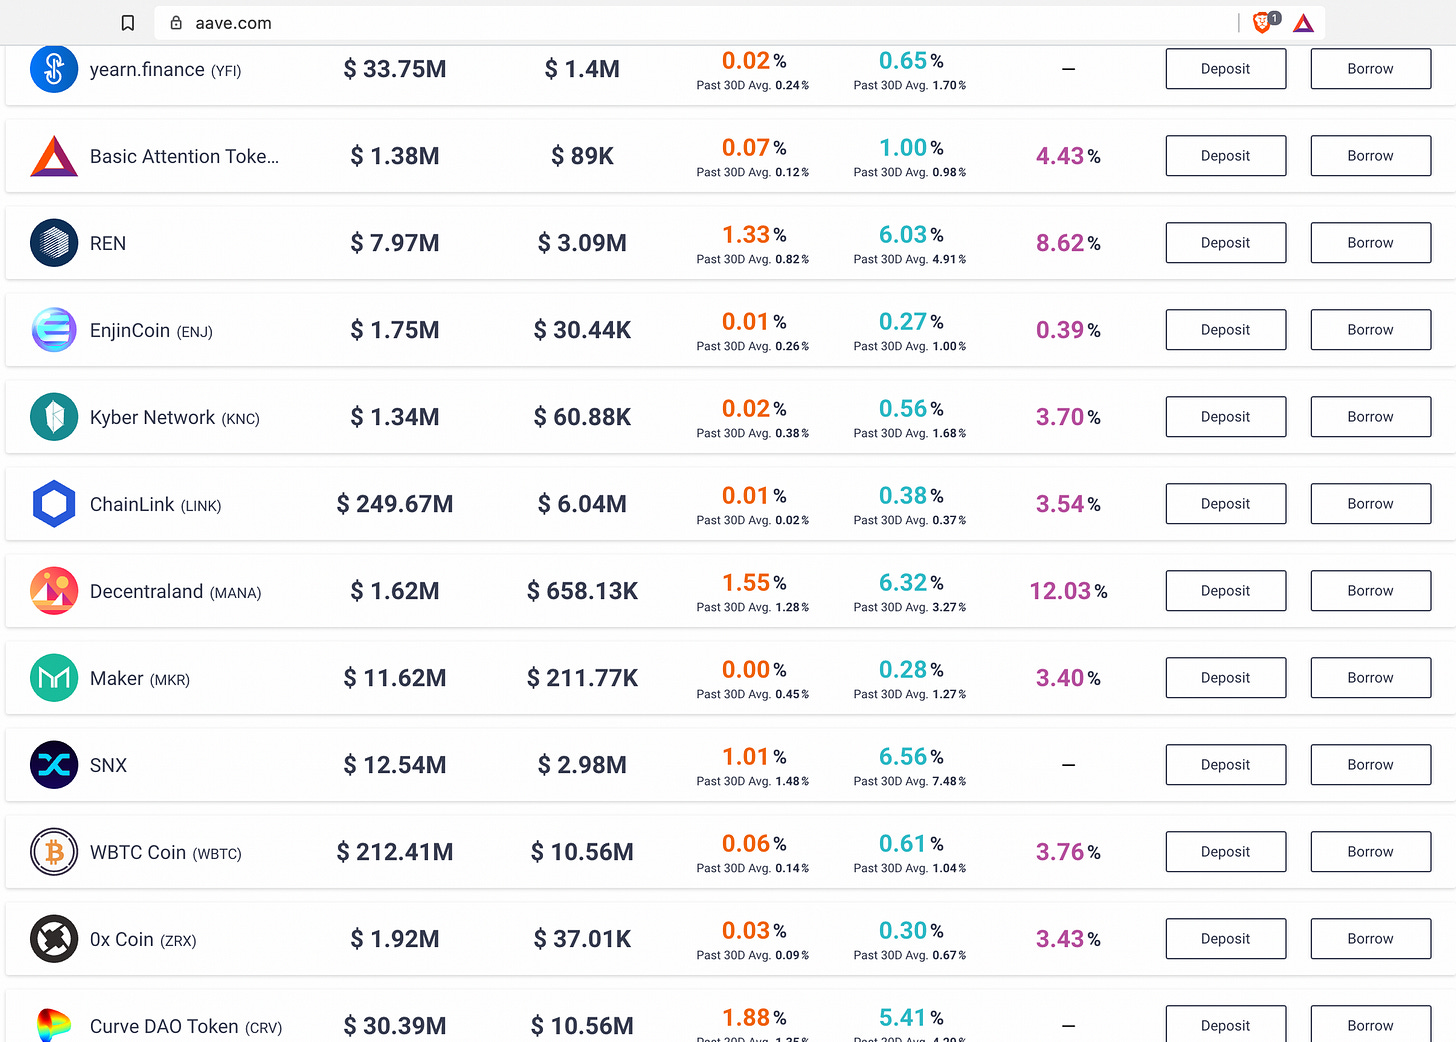Select the WBTC Coin (WBTC) asset name
This screenshot has height=1042, width=1456.
click(166, 853)
